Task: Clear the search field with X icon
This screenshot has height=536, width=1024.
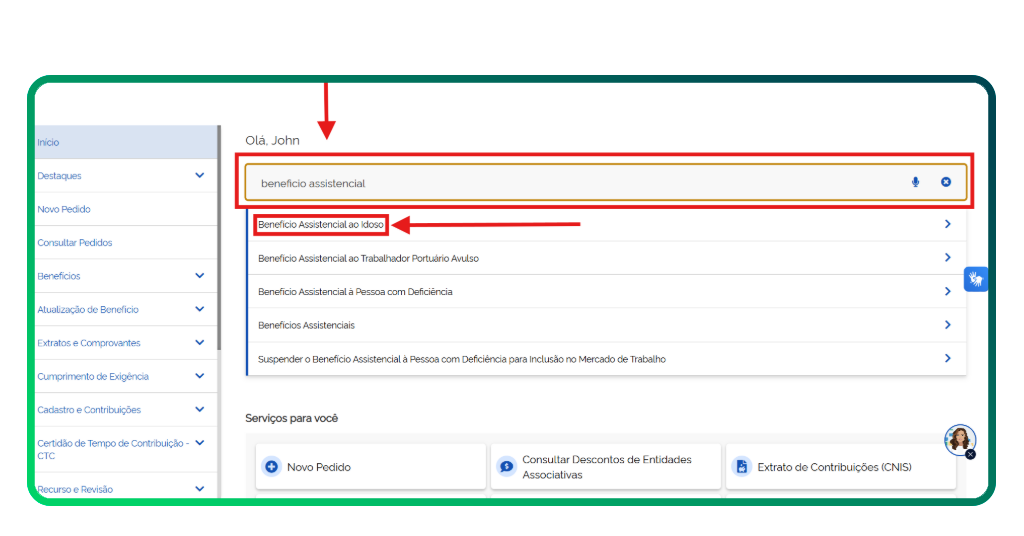Action: tap(945, 182)
